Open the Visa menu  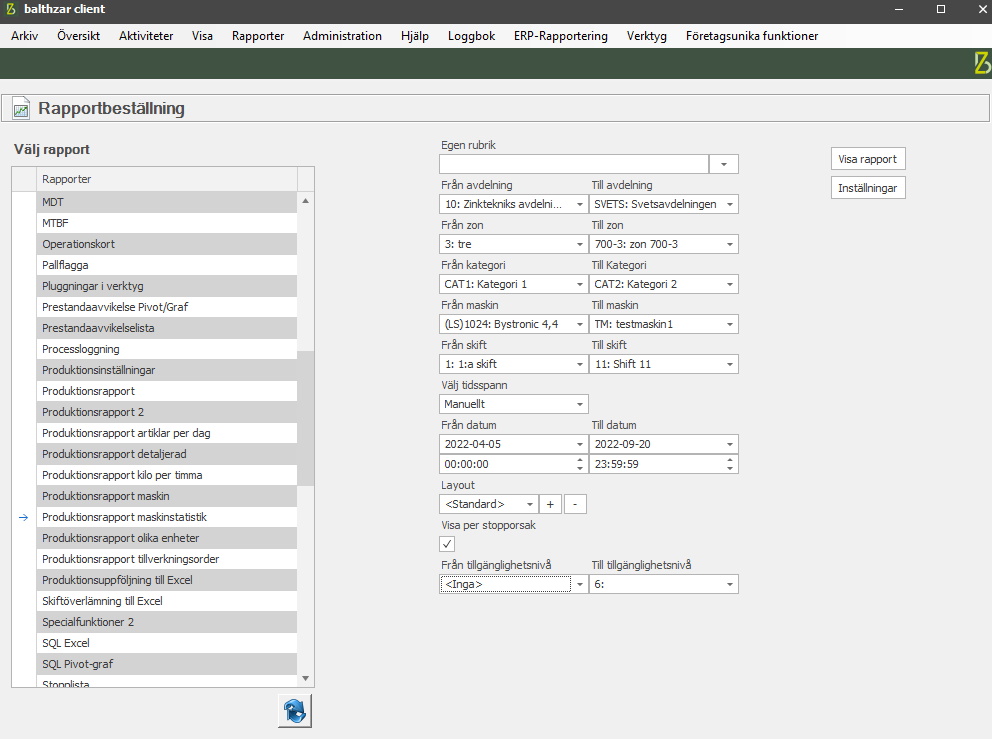coord(202,36)
